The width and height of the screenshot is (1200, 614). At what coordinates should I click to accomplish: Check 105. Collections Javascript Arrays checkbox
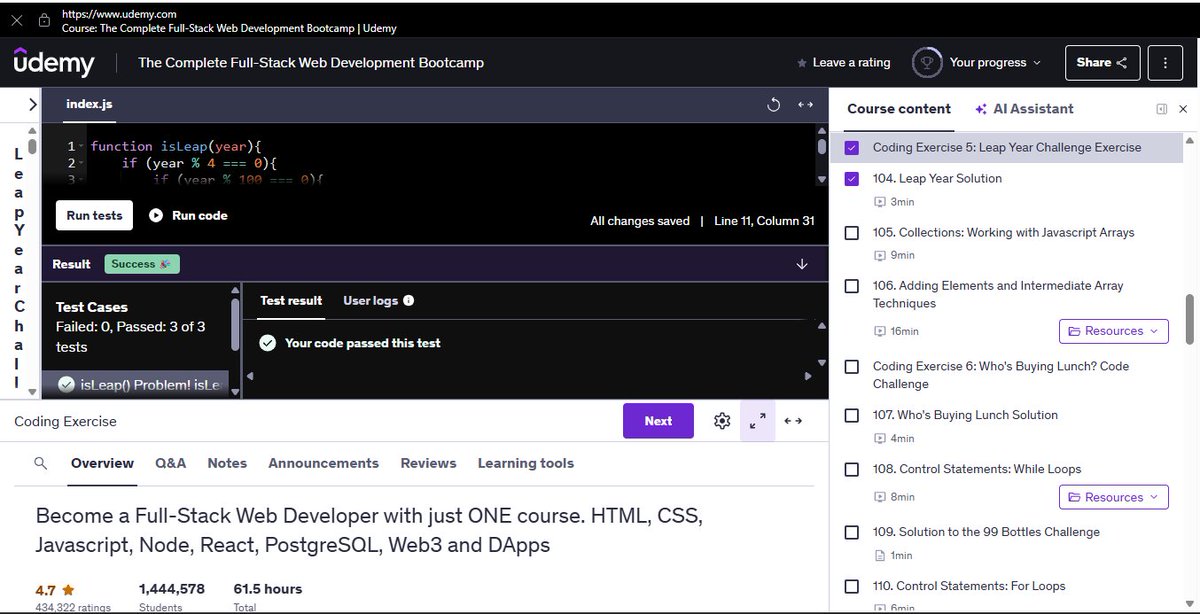852,233
